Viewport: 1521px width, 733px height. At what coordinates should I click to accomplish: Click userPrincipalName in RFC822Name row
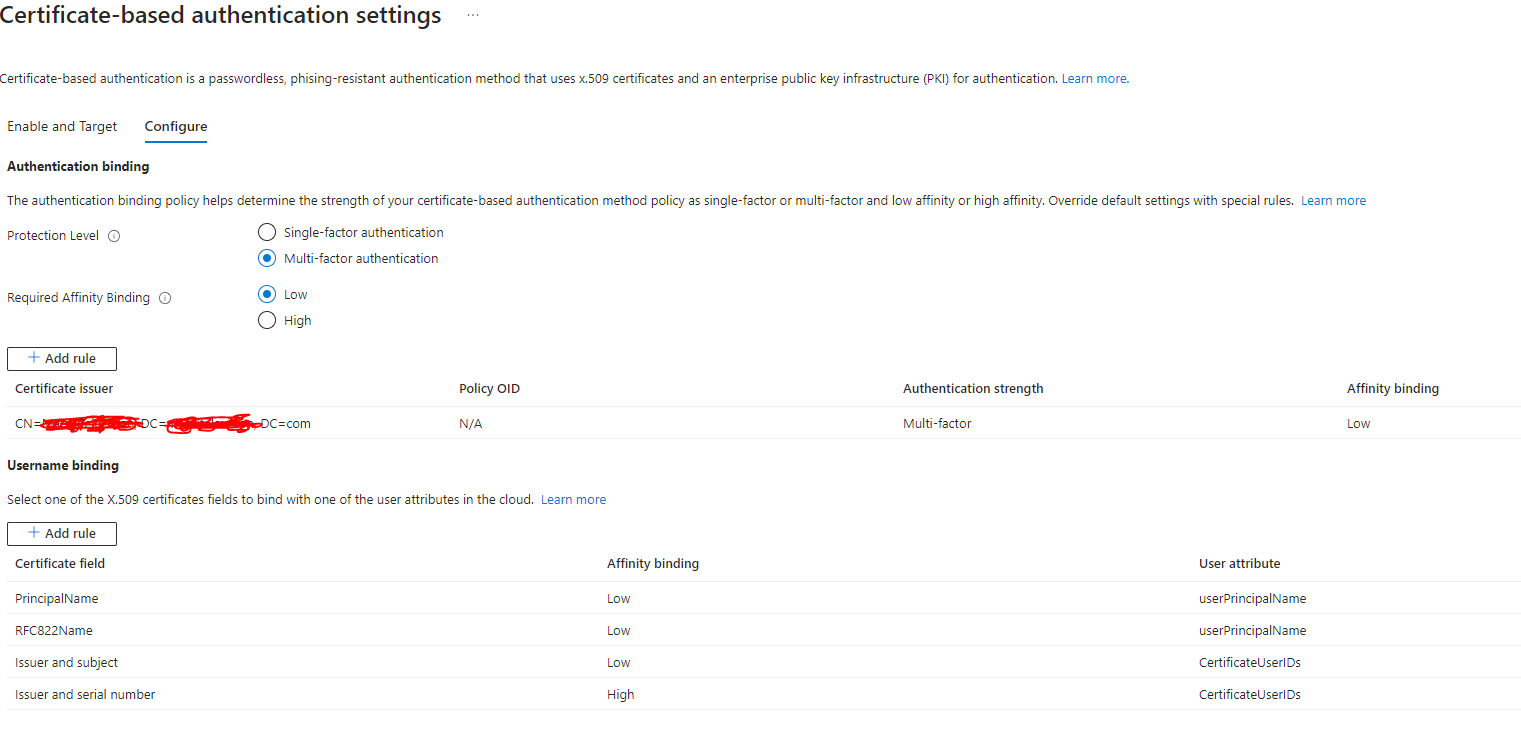click(1252, 630)
